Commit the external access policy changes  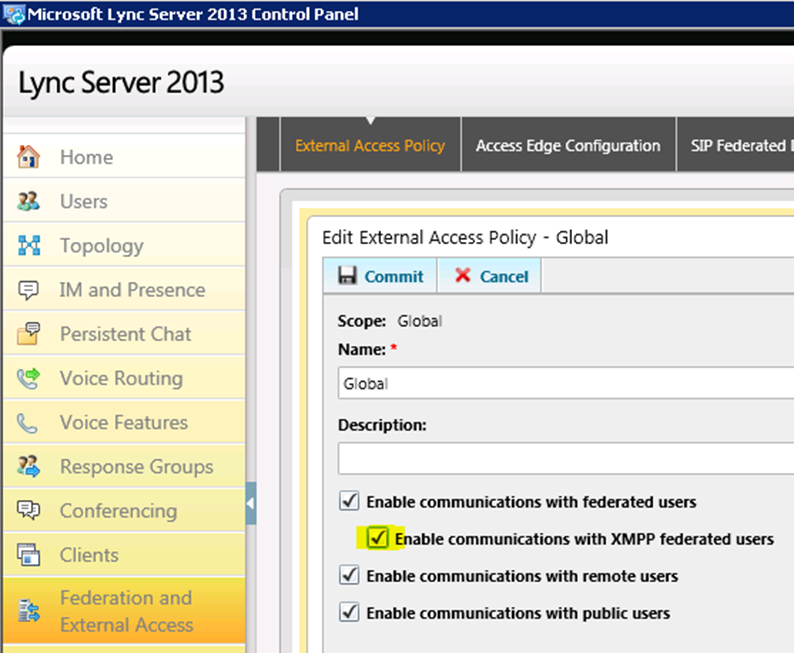(x=380, y=276)
